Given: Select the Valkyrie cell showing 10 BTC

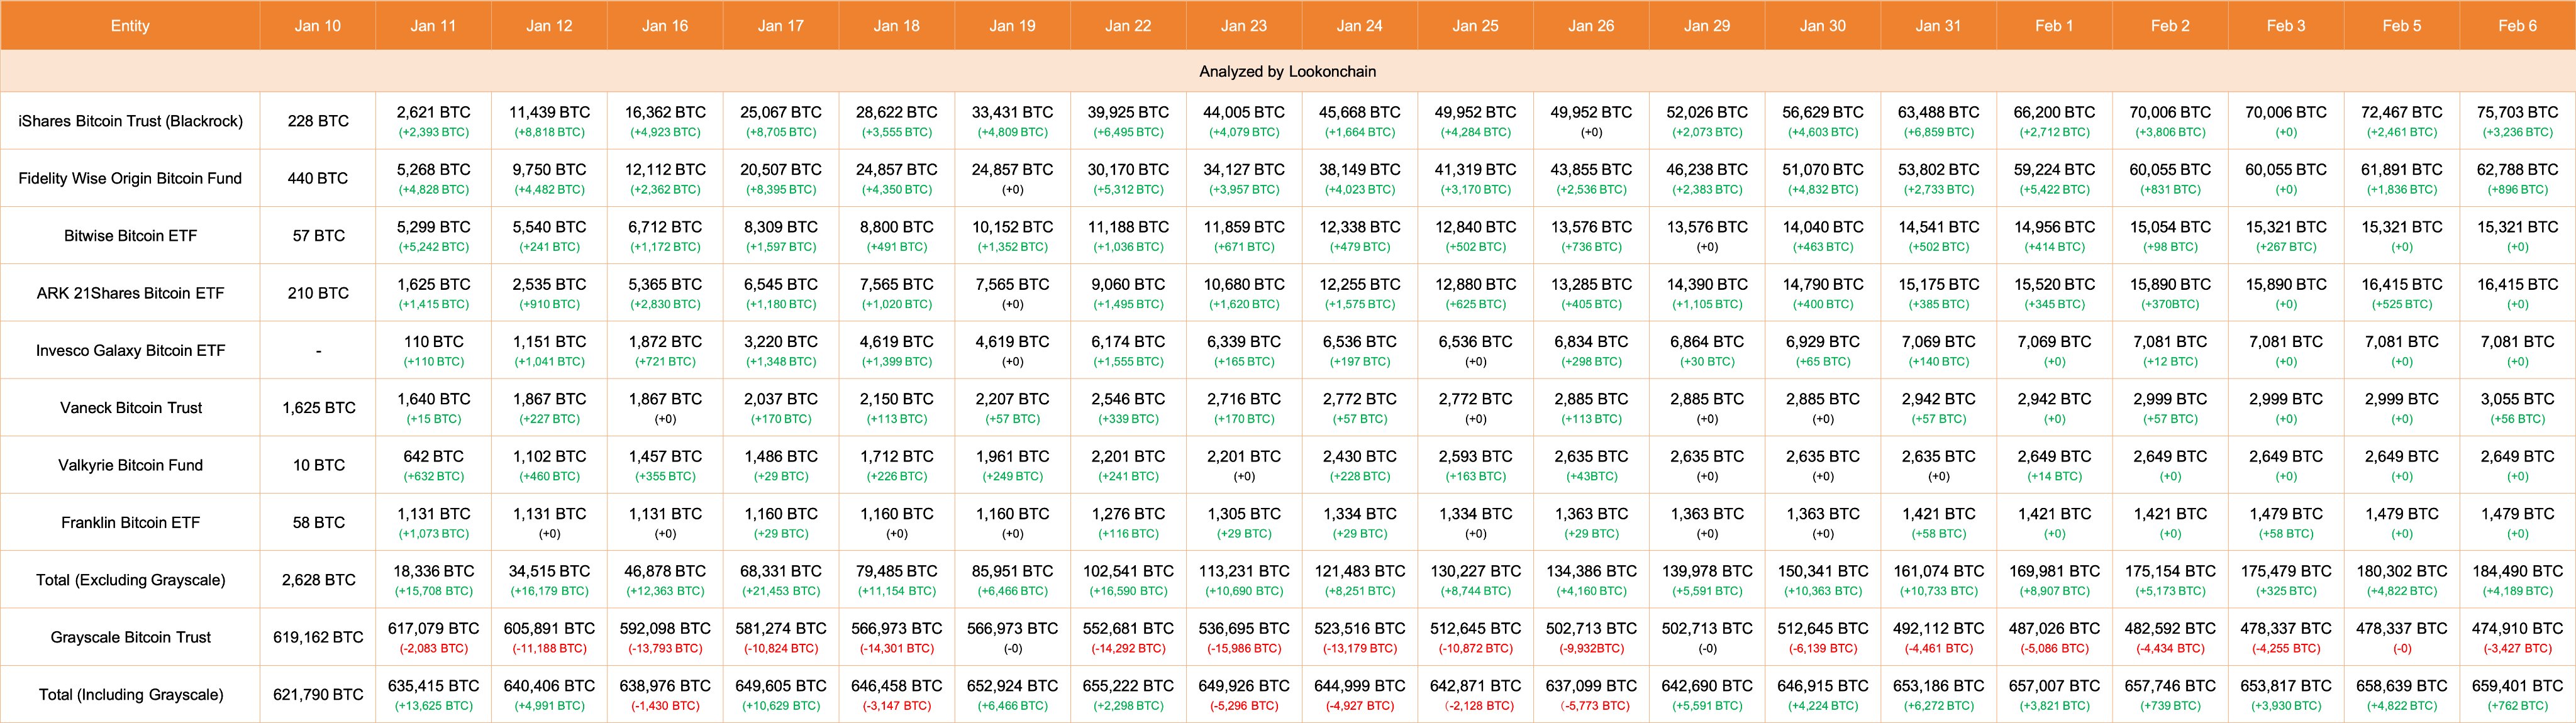Looking at the screenshot, I should (318, 465).
